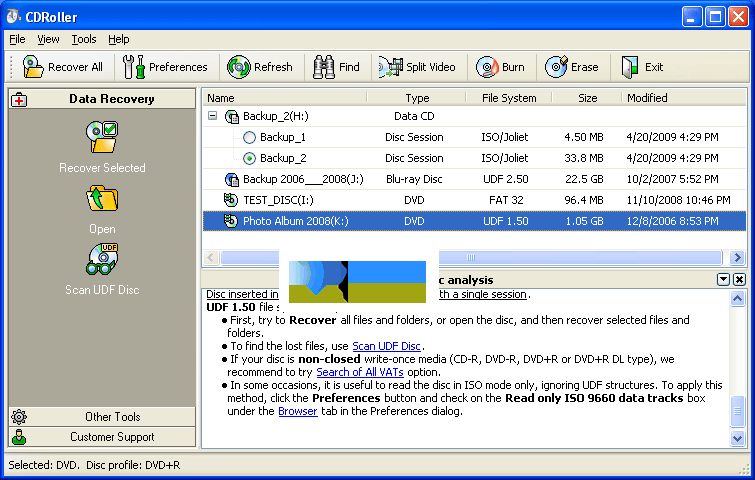Image resolution: width=755 pixels, height=480 pixels.
Task: Open Preferences from the toolbar
Action: (165, 67)
